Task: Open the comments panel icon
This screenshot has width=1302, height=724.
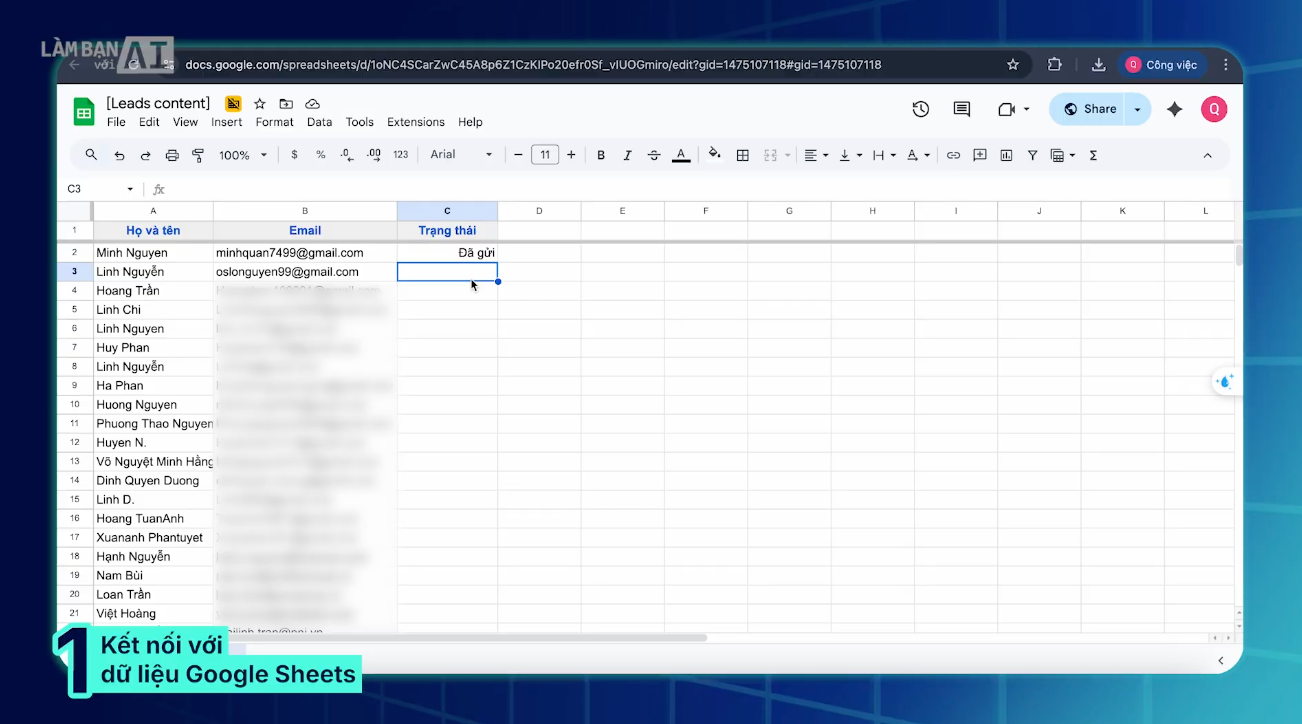Action: tap(962, 109)
